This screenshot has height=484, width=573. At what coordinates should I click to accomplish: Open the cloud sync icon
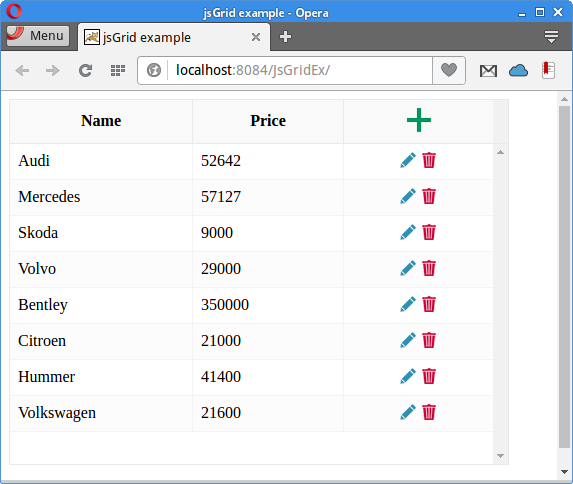[x=518, y=70]
